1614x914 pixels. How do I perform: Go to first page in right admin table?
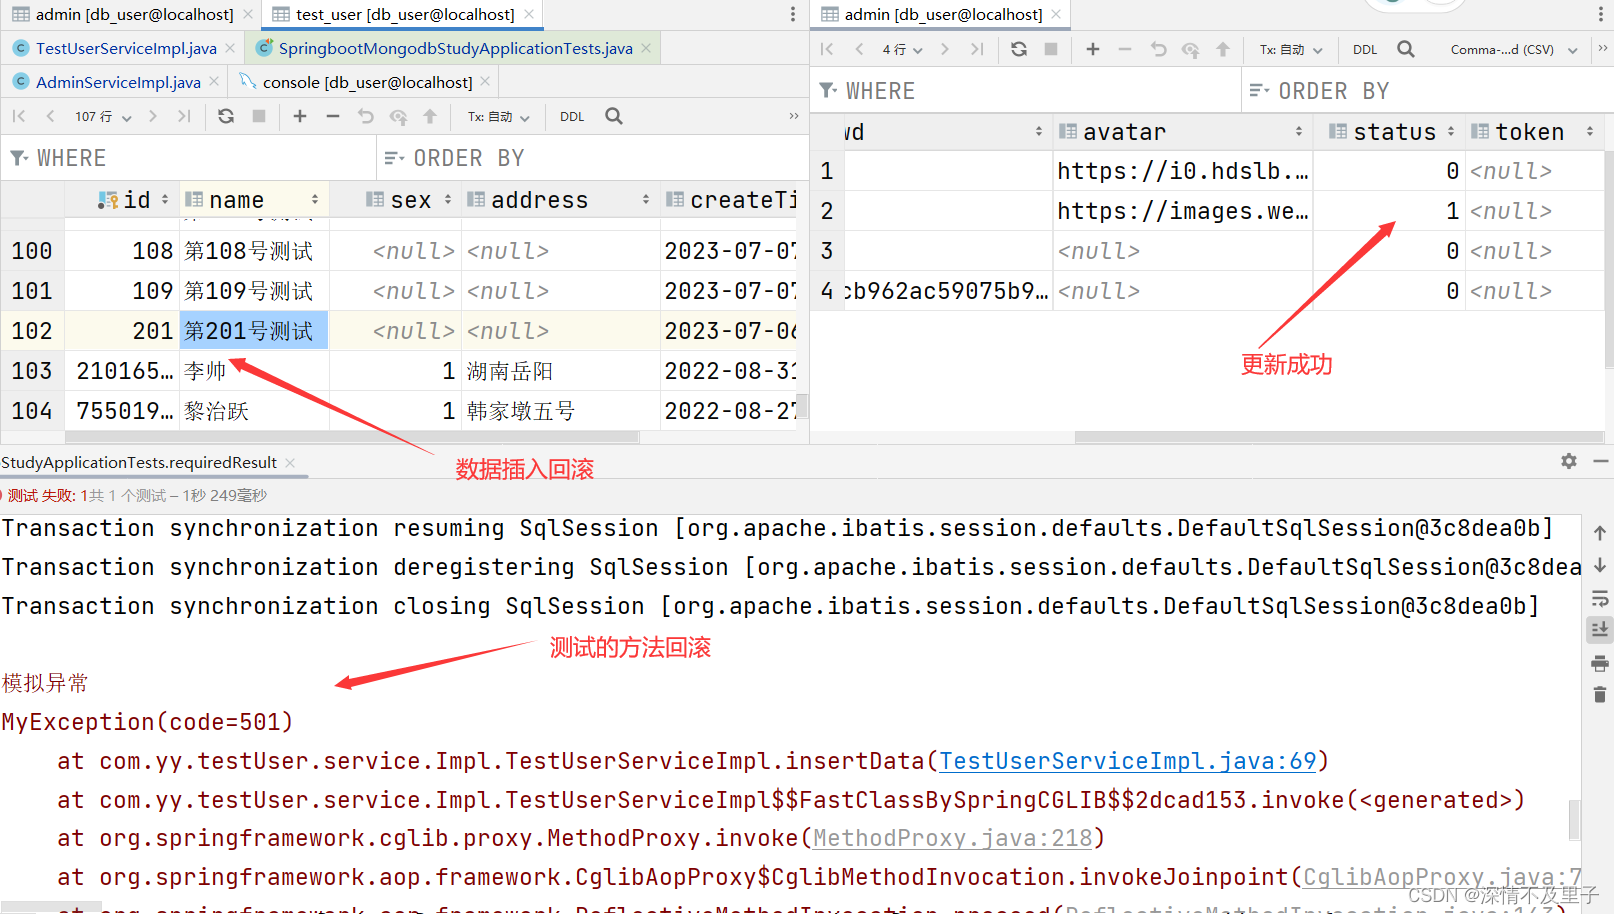[x=827, y=49]
